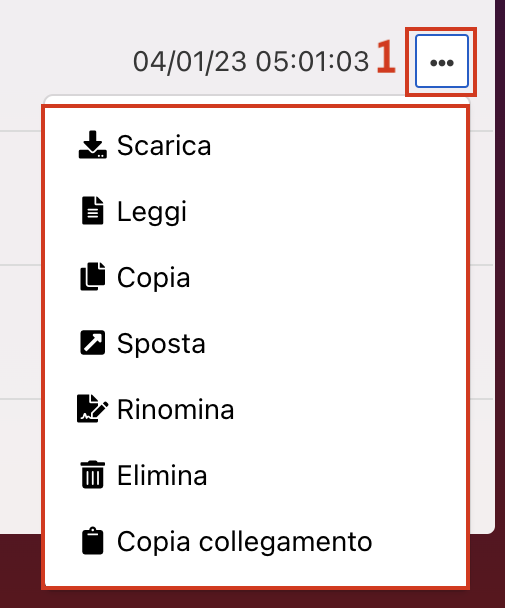Click the duplicate pages icon beside Copia

click(x=93, y=277)
